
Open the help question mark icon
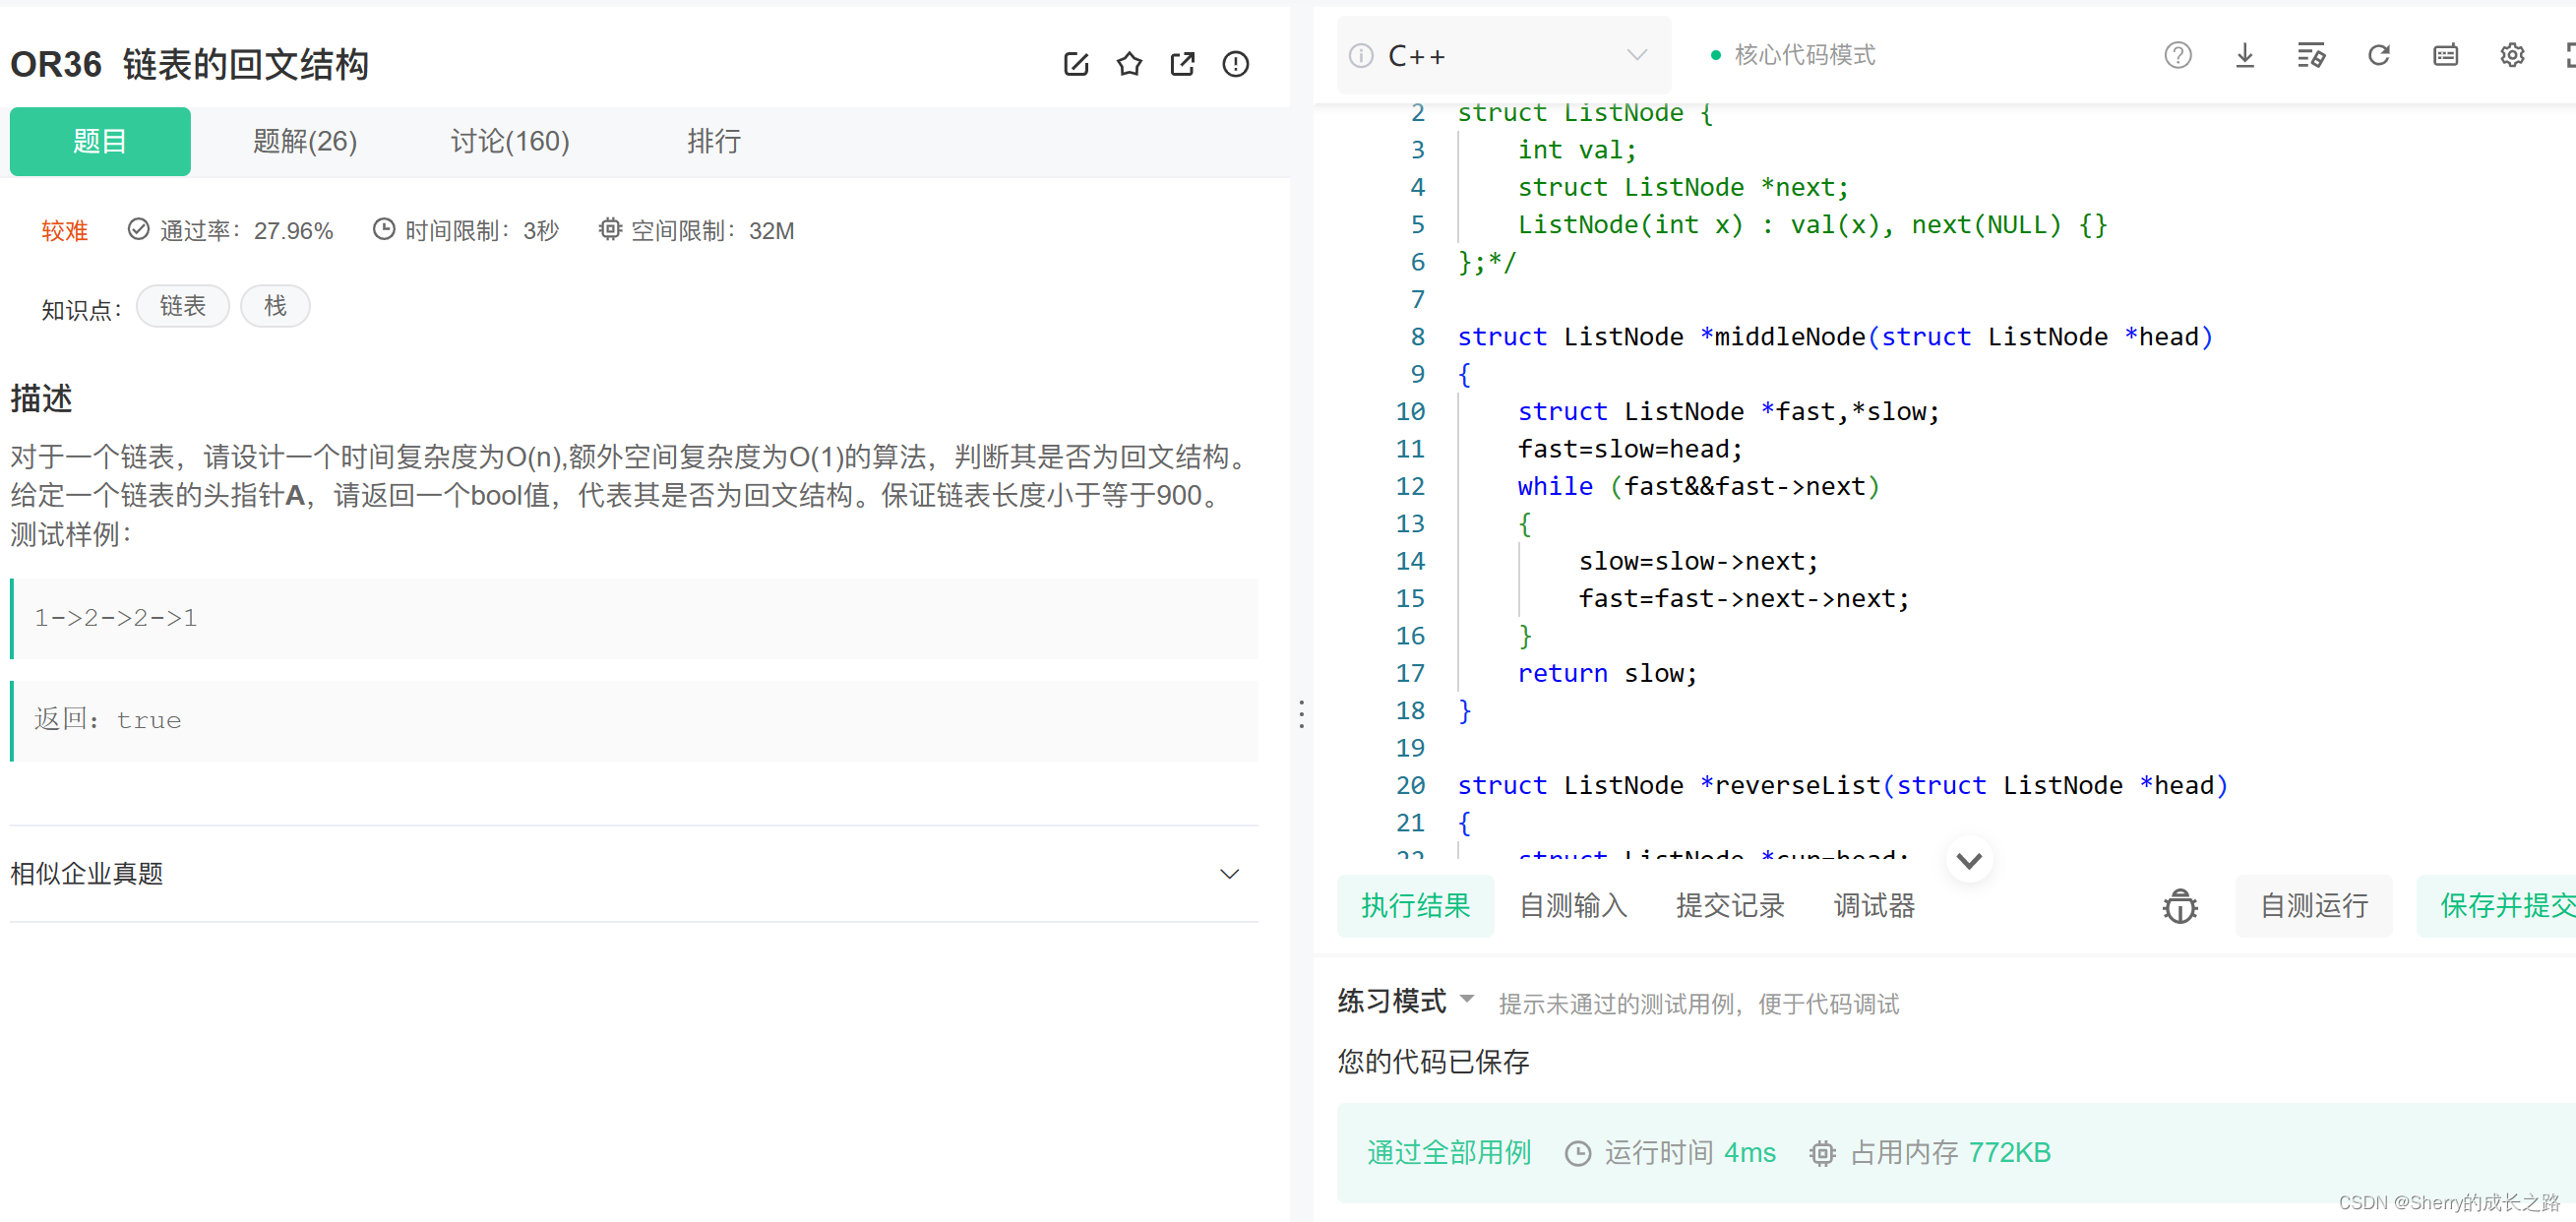(2177, 55)
